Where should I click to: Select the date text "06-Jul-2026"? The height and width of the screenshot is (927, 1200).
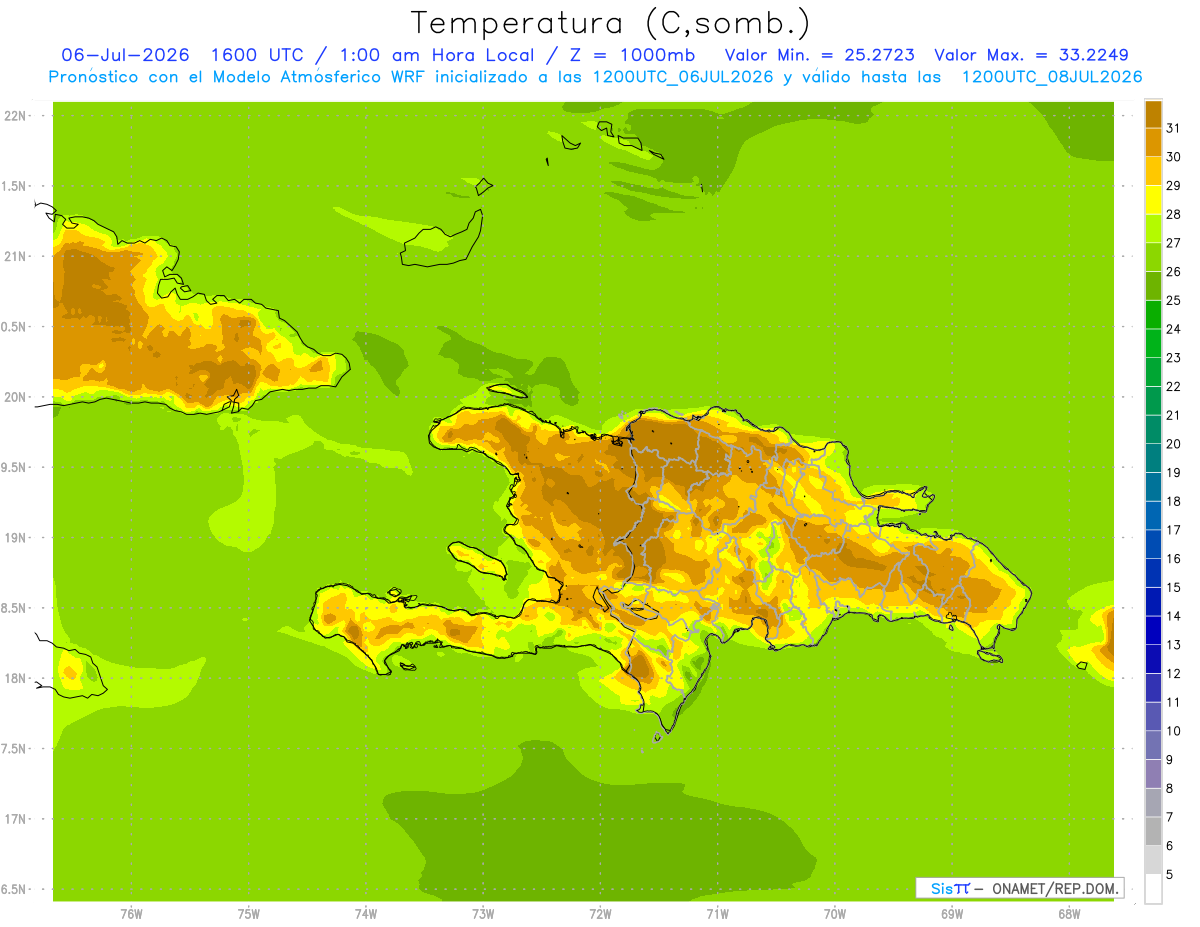point(125,55)
